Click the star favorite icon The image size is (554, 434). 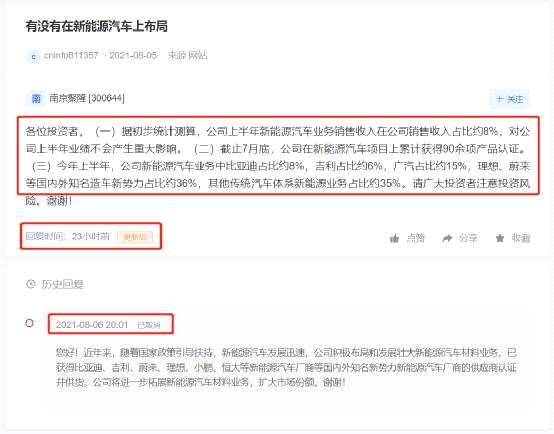pos(500,238)
